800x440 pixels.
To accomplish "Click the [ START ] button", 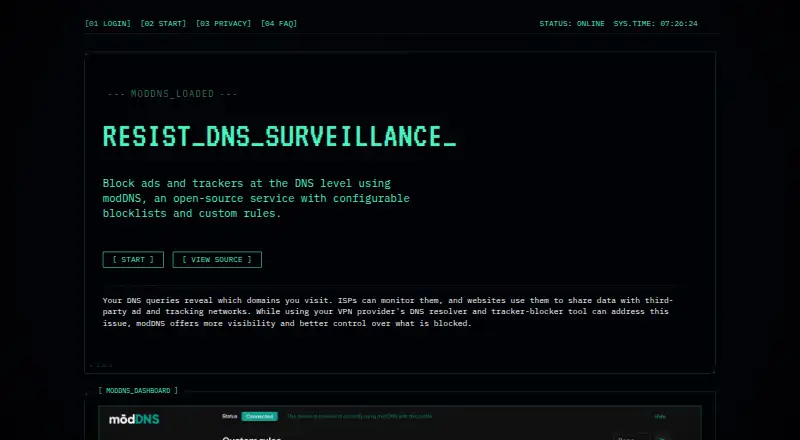I will click(133, 259).
